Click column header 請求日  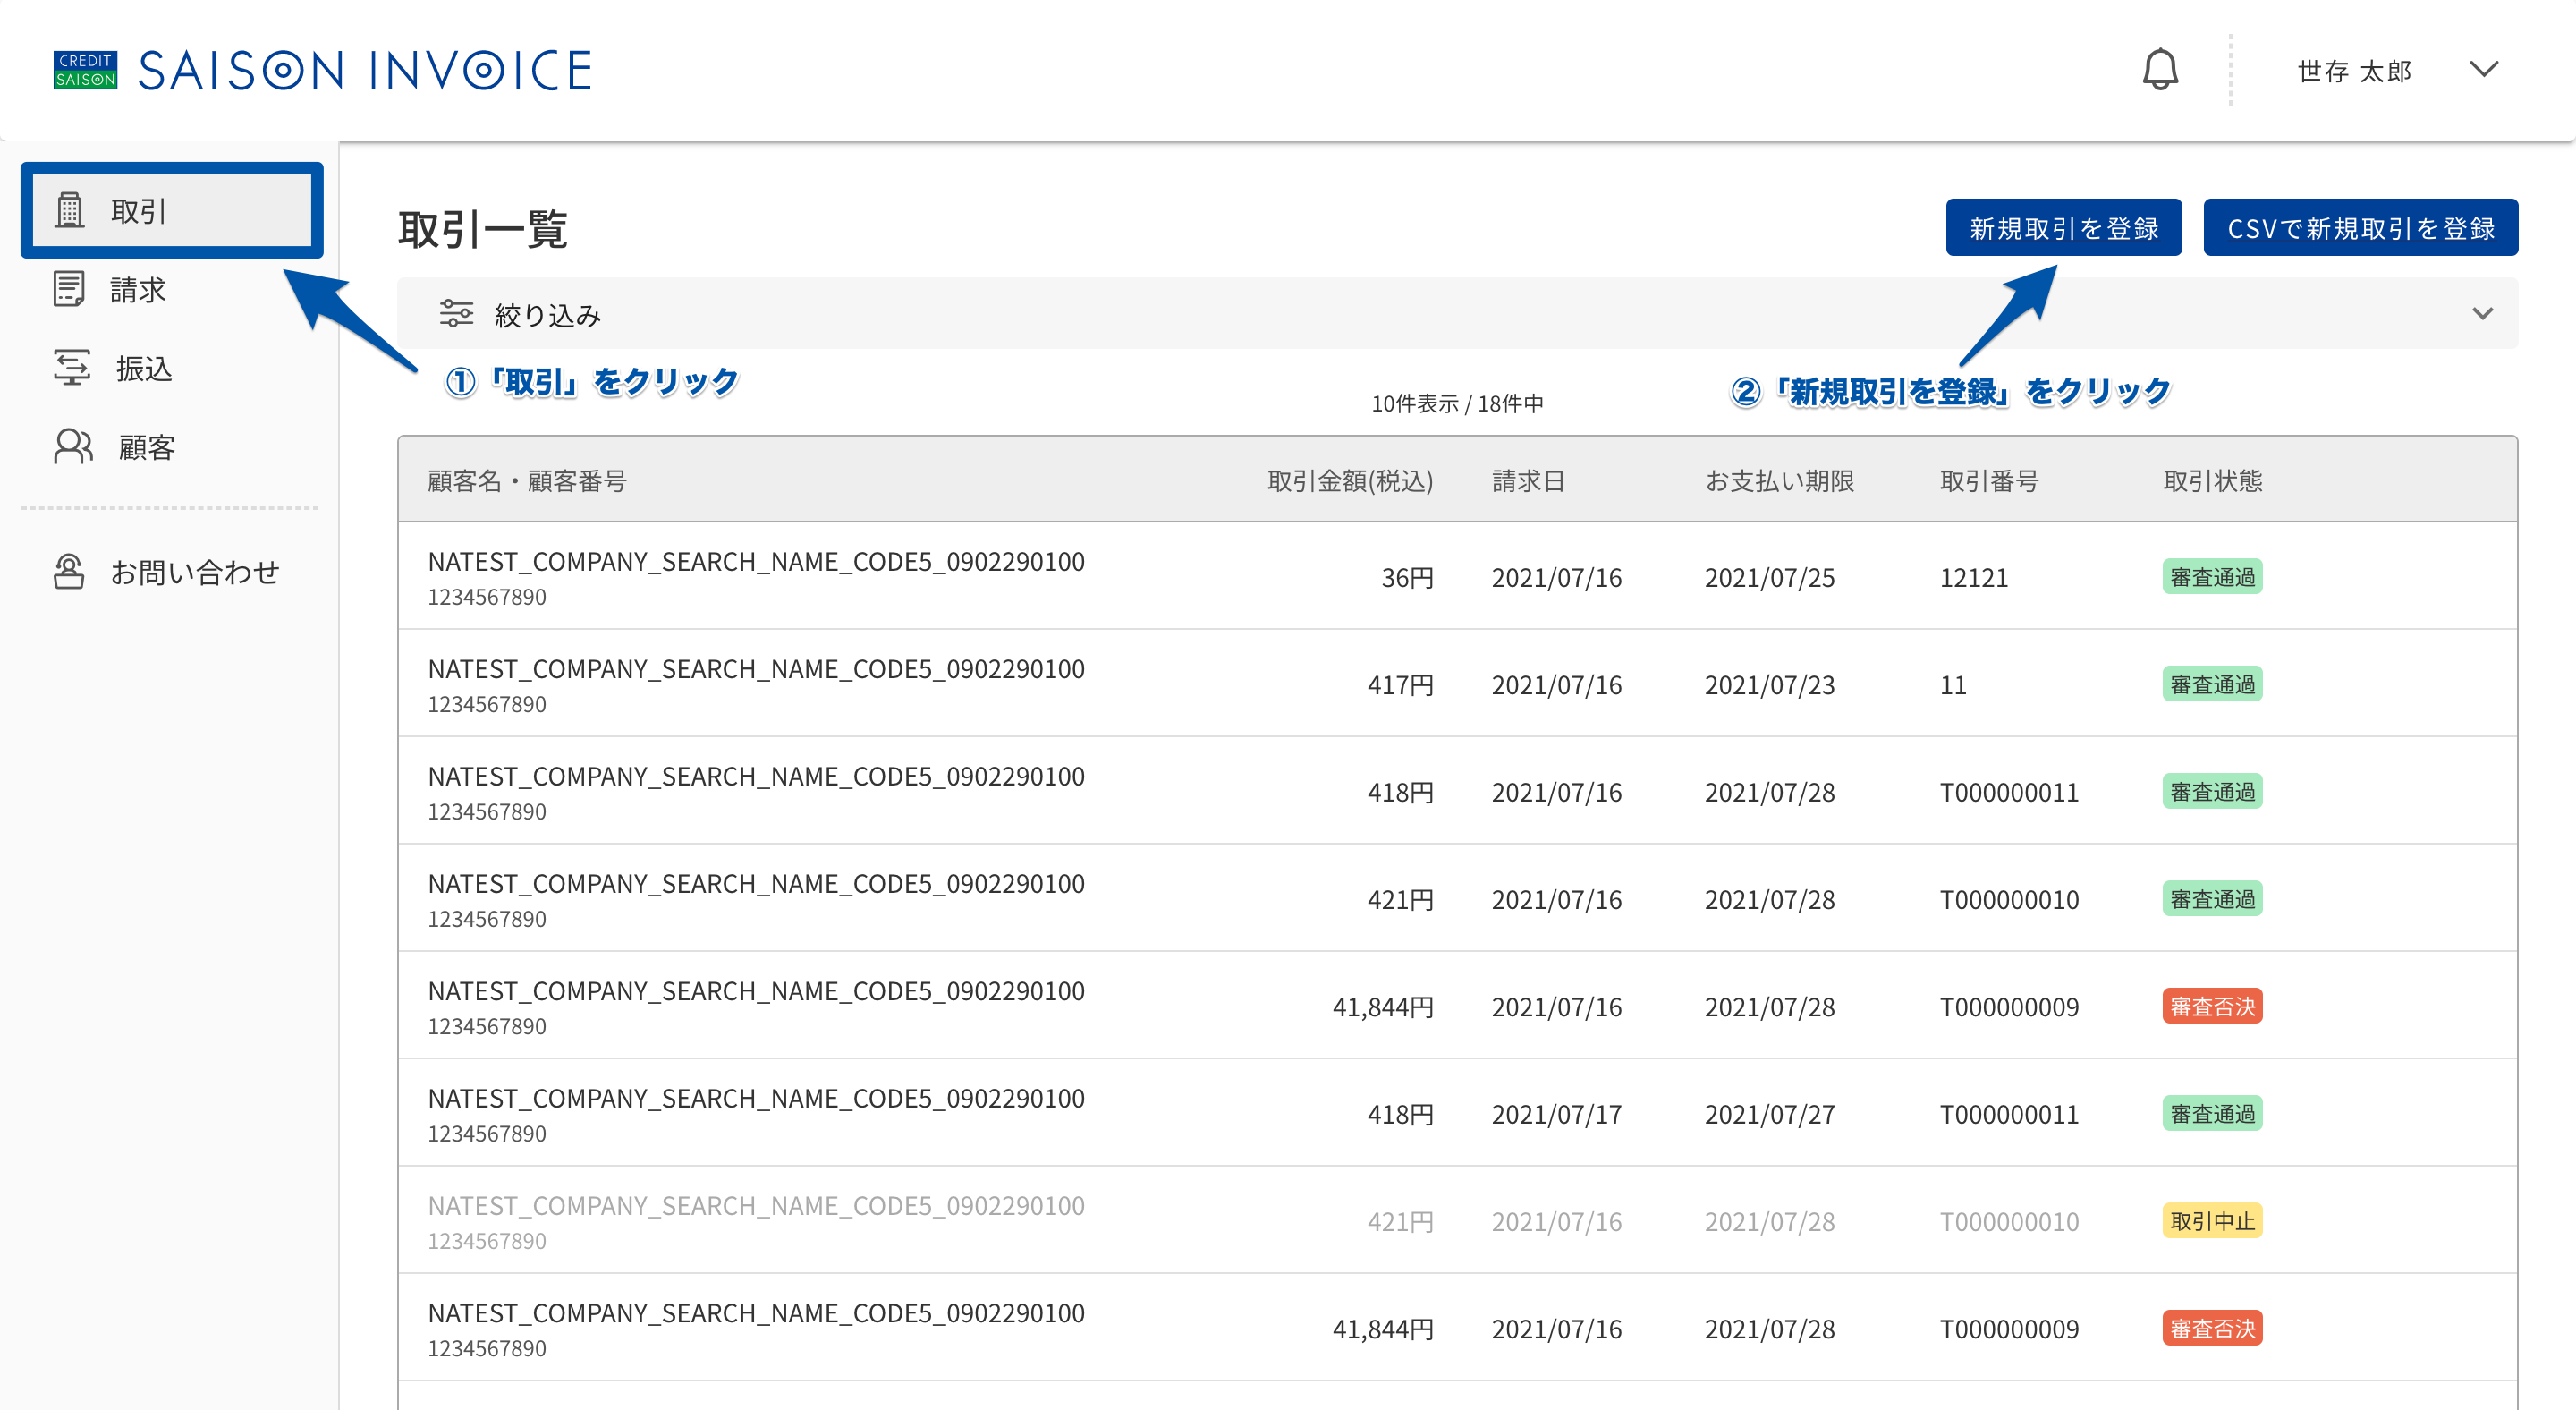[1528, 481]
